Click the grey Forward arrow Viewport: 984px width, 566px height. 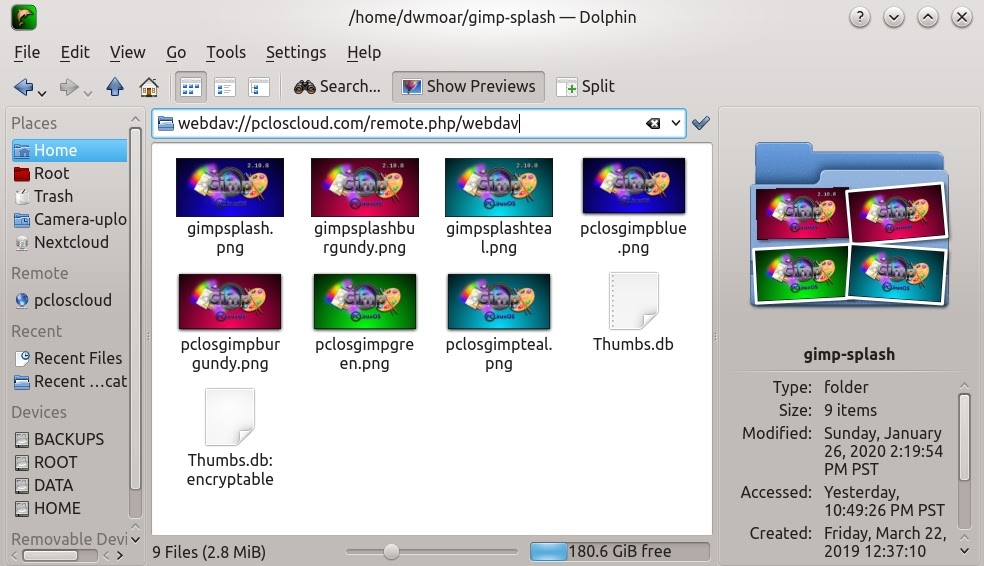pos(68,87)
